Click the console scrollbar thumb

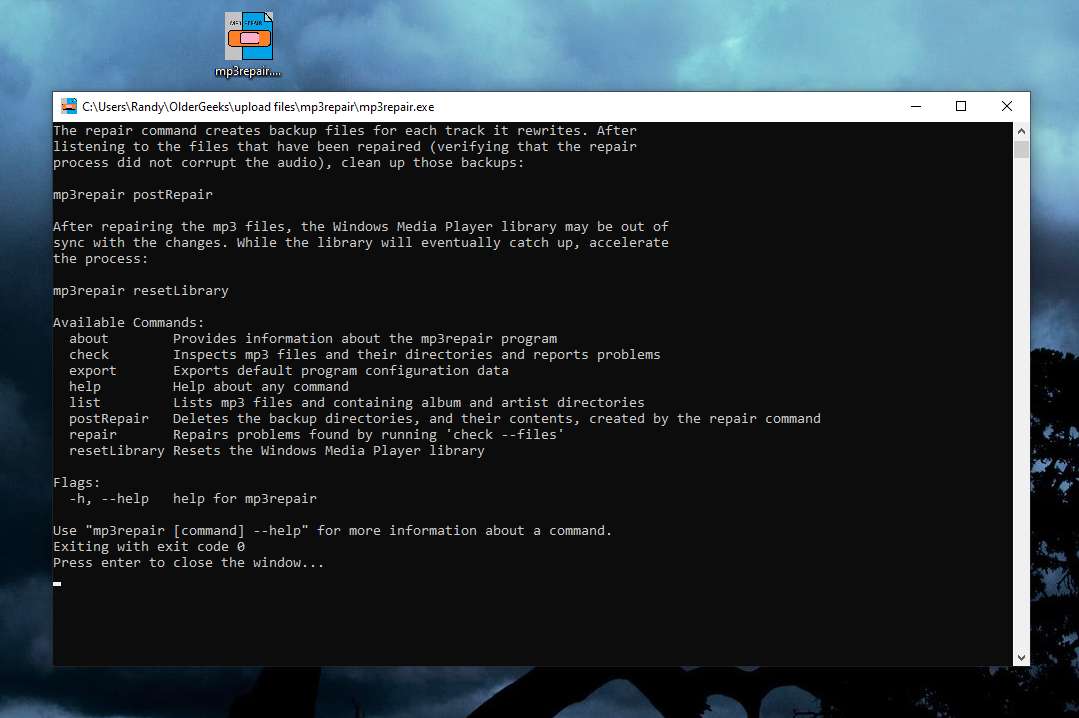tap(1021, 150)
